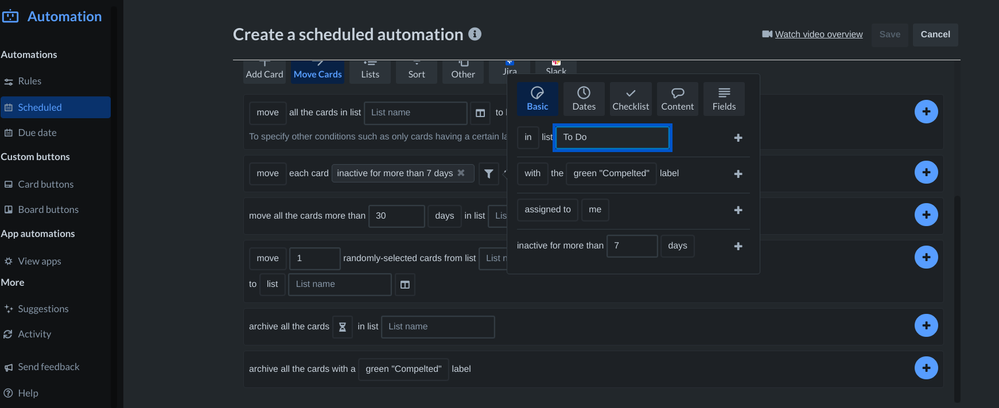This screenshot has height=408, width=999.
Task: Toggle 'move' in the randomly-selected cards row
Action: pyautogui.click(x=268, y=259)
